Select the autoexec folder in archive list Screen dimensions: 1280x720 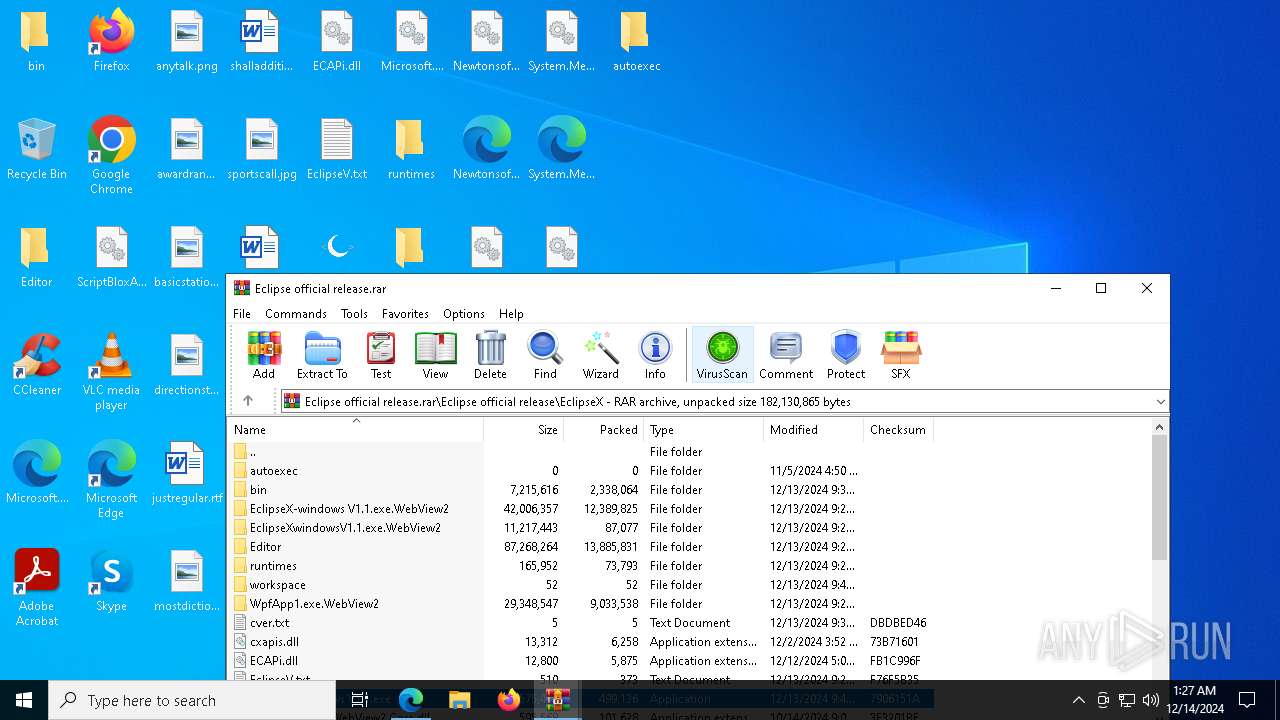pyautogui.click(x=581, y=471)
